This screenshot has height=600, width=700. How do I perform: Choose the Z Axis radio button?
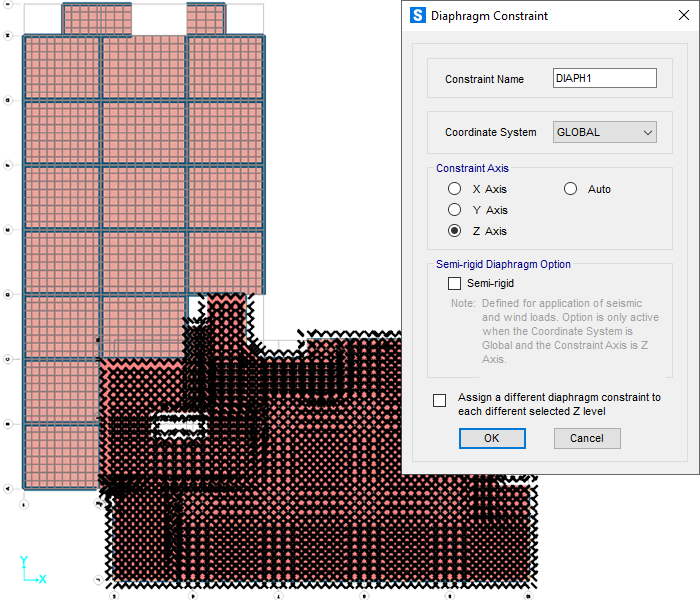(x=454, y=231)
